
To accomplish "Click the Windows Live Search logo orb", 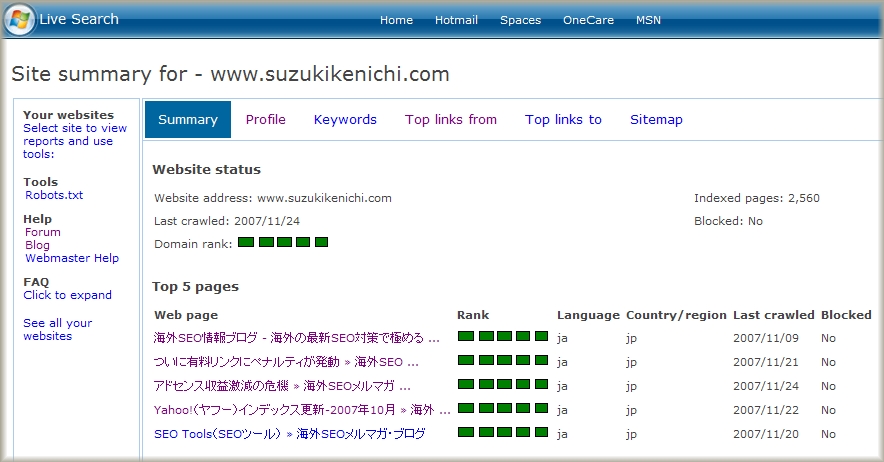I will pos(20,20).
